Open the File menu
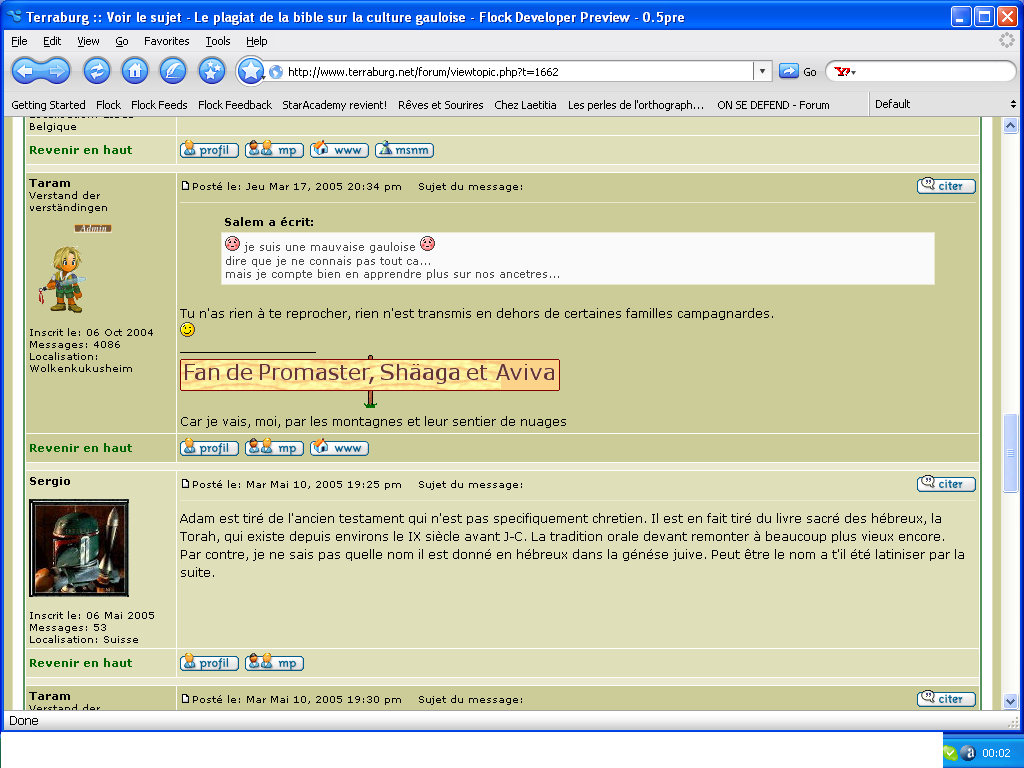This screenshot has width=1024, height=768. [x=20, y=41]
